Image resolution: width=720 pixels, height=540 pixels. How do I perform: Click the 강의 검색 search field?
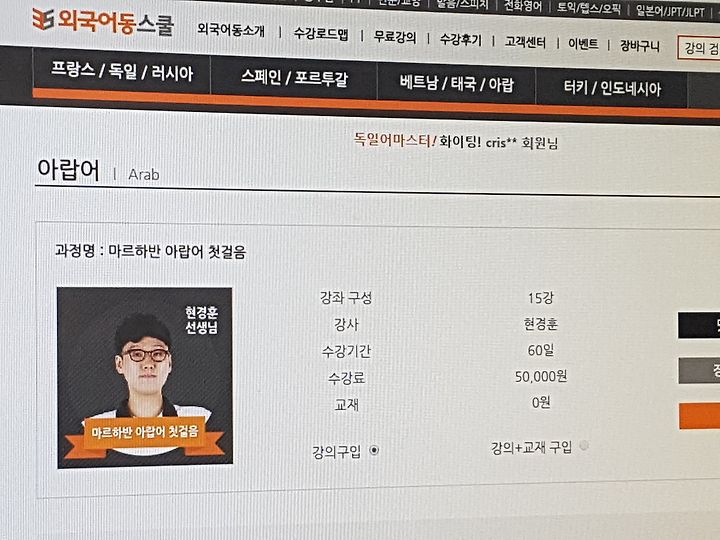[x=698, y=48]
